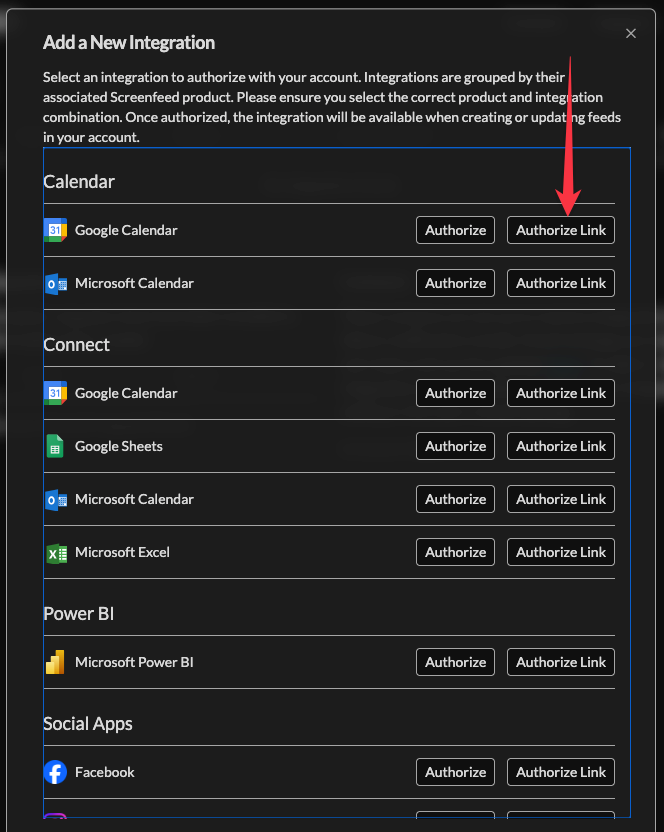Click the Google Sheets label

pos(118,446)
